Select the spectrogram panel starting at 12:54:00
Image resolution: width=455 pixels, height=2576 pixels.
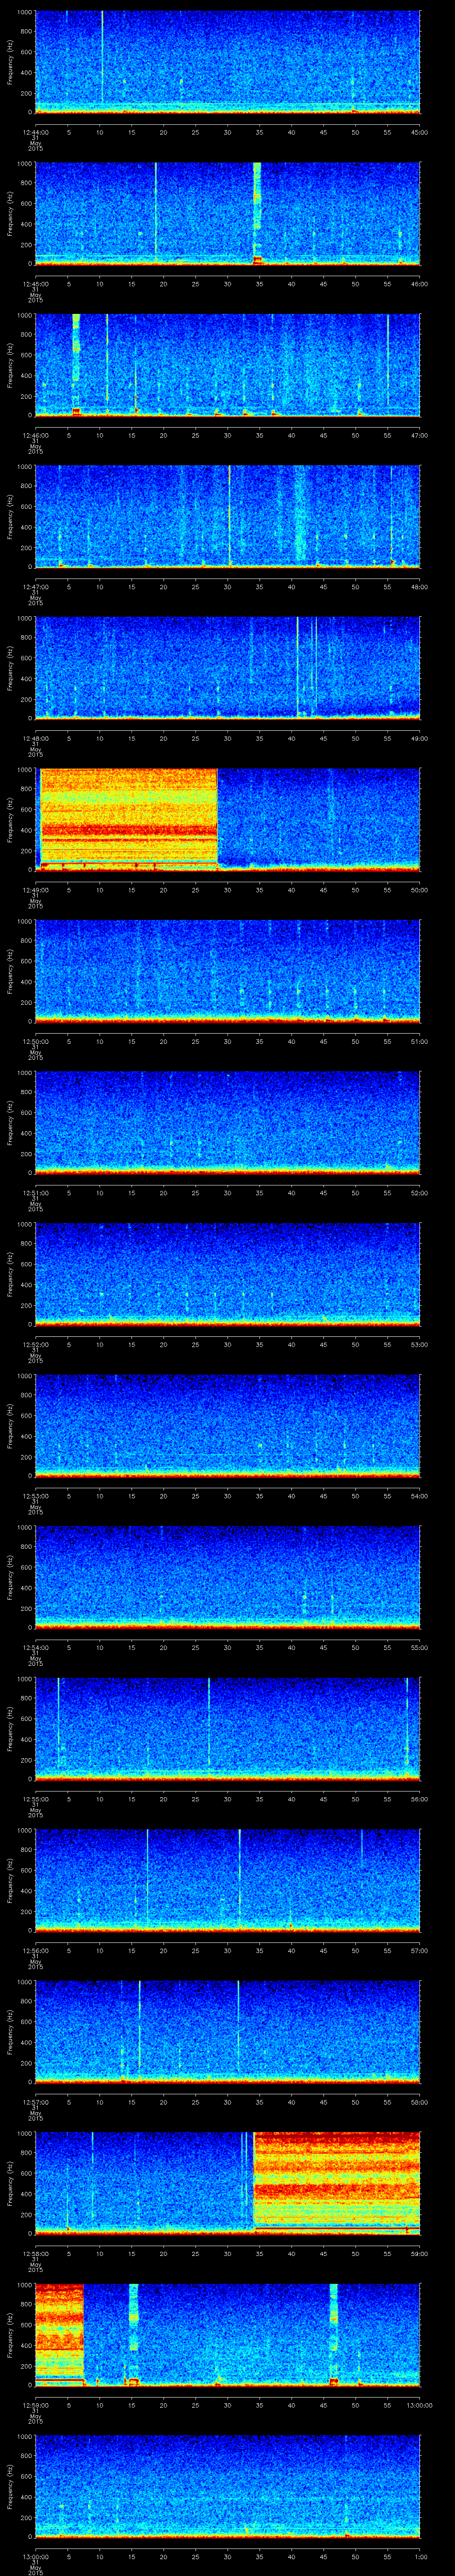pos(227,1577)
